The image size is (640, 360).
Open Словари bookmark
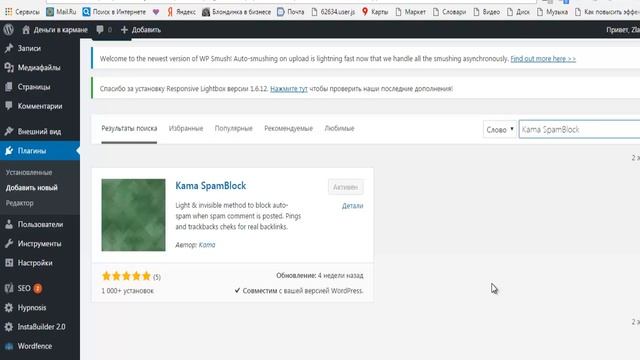[x=449, y=12]
